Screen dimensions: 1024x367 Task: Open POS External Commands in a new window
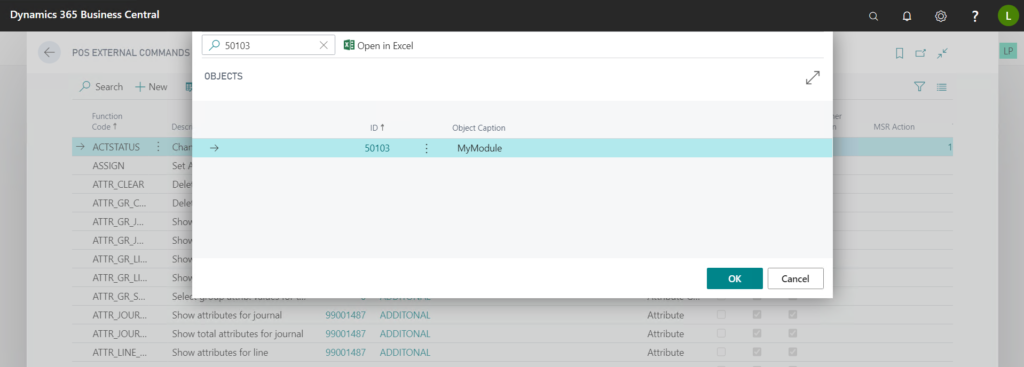point(920,54)
